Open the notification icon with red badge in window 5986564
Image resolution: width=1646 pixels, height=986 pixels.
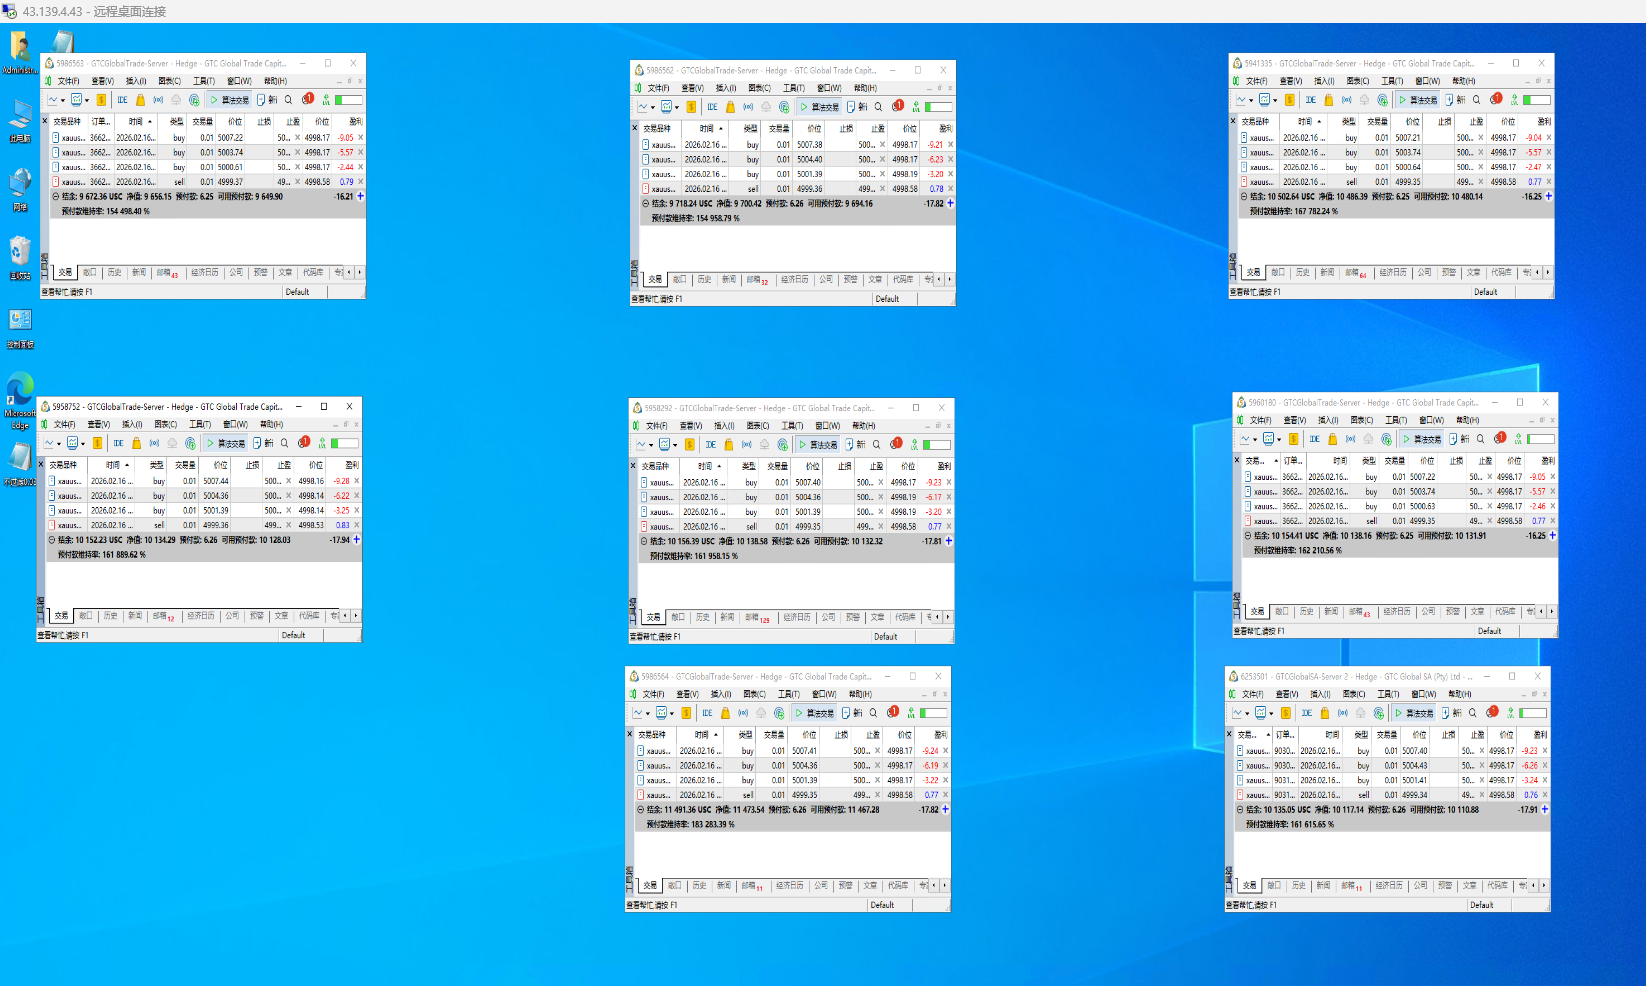click(892, 712)
